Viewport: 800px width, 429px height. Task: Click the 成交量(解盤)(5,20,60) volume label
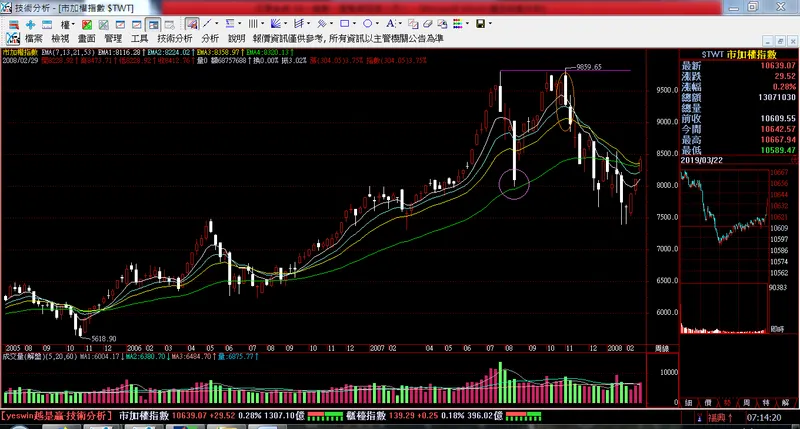[40, 356]
